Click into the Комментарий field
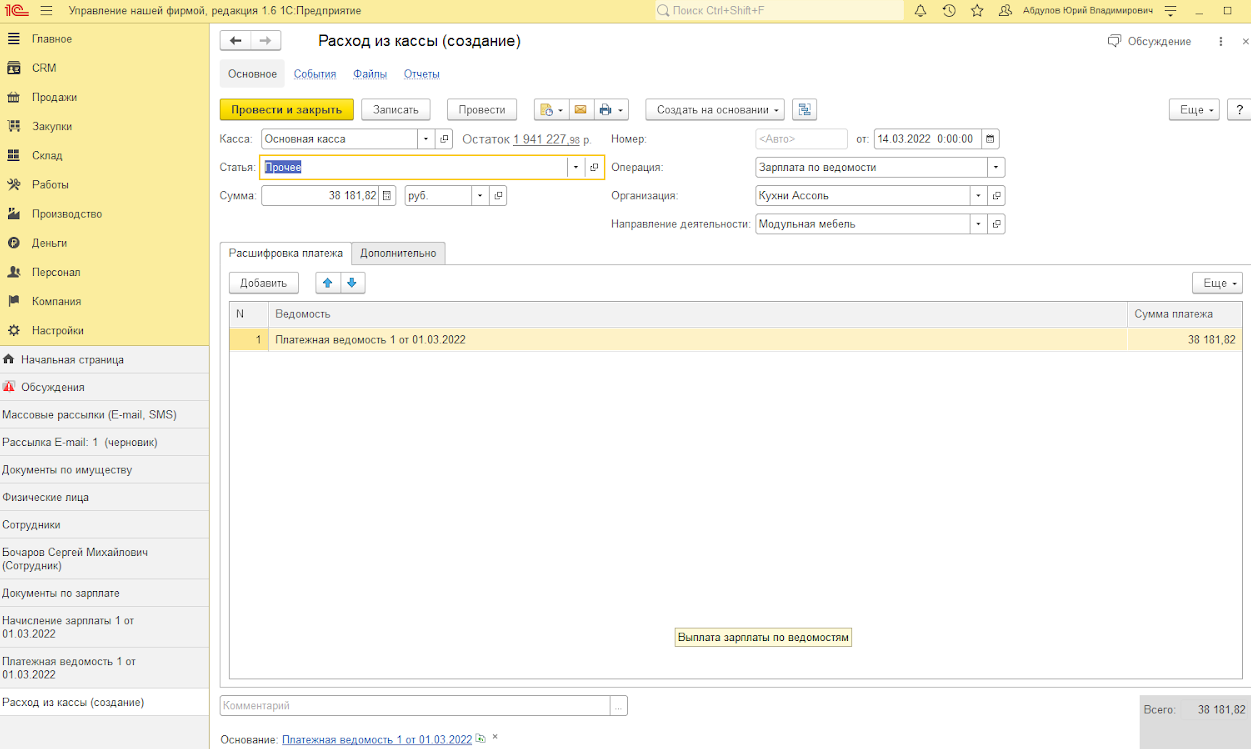 click(x=415, y=706)
